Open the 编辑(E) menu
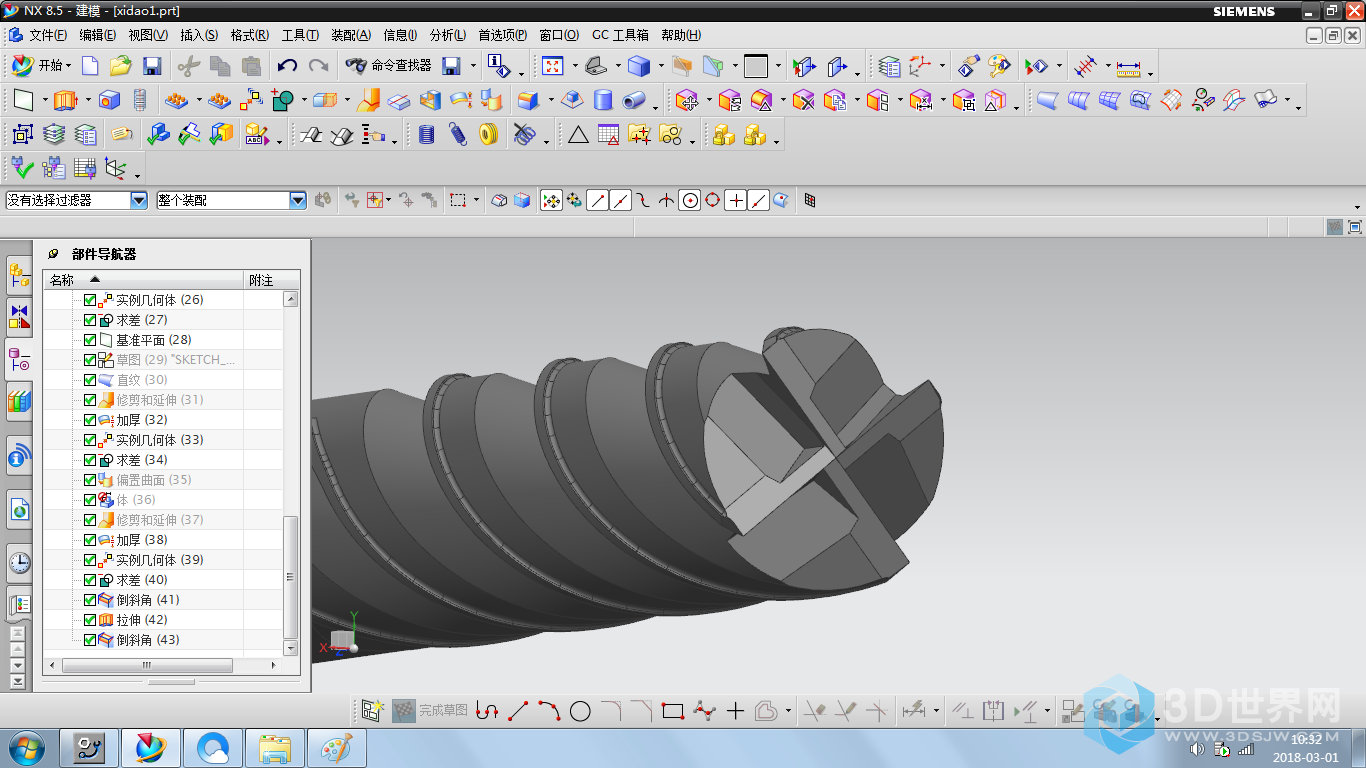Viewport: 1366px width, 768px height. [97, 35]
